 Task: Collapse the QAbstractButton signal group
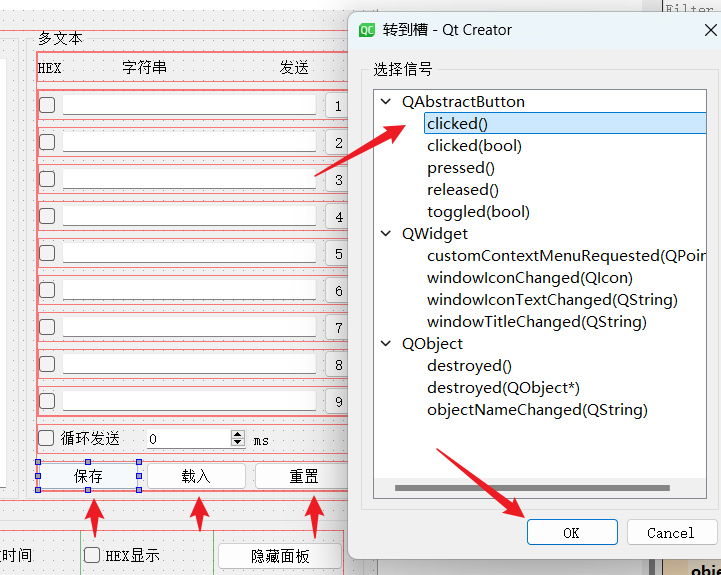click(x=386, y=102)
